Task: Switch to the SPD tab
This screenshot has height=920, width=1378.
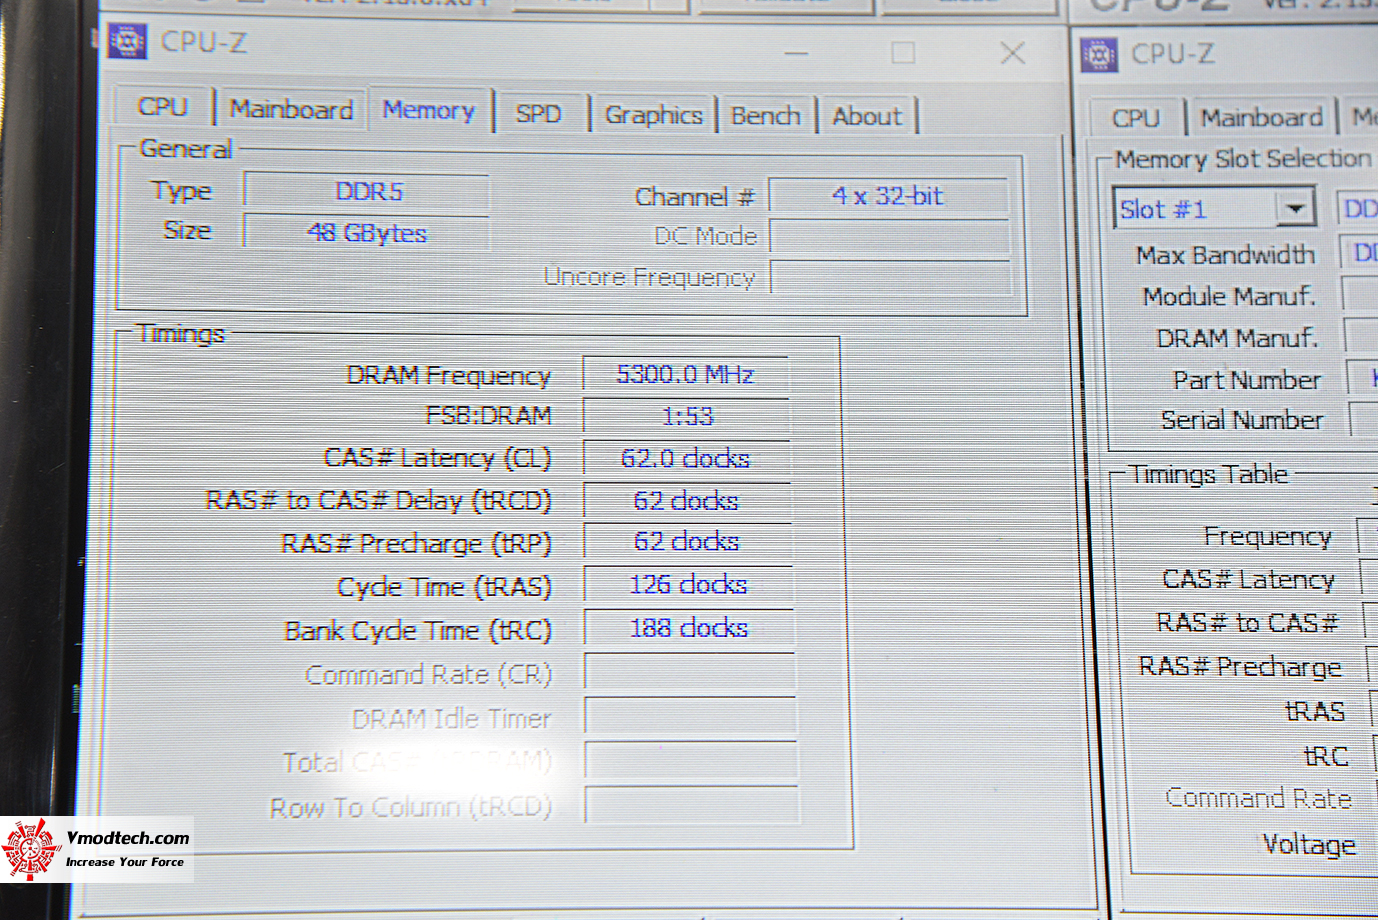Action: (539, 114)
